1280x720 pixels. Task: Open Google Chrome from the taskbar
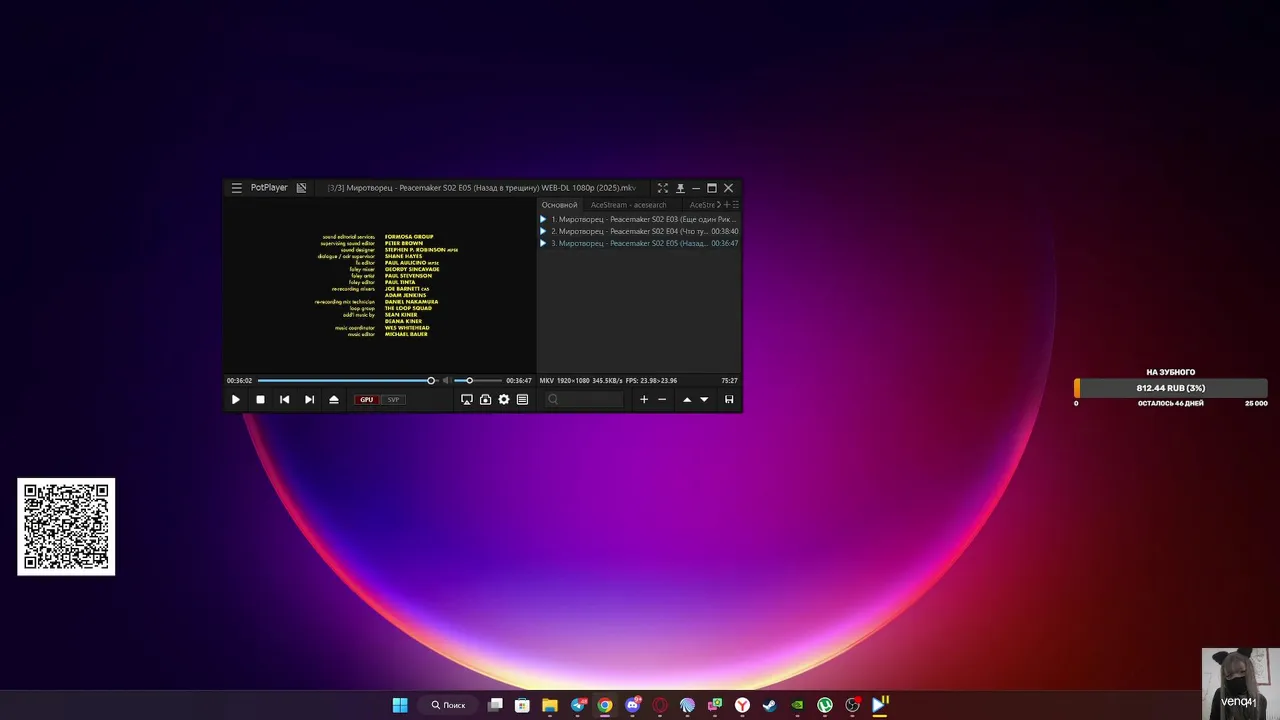605,705
